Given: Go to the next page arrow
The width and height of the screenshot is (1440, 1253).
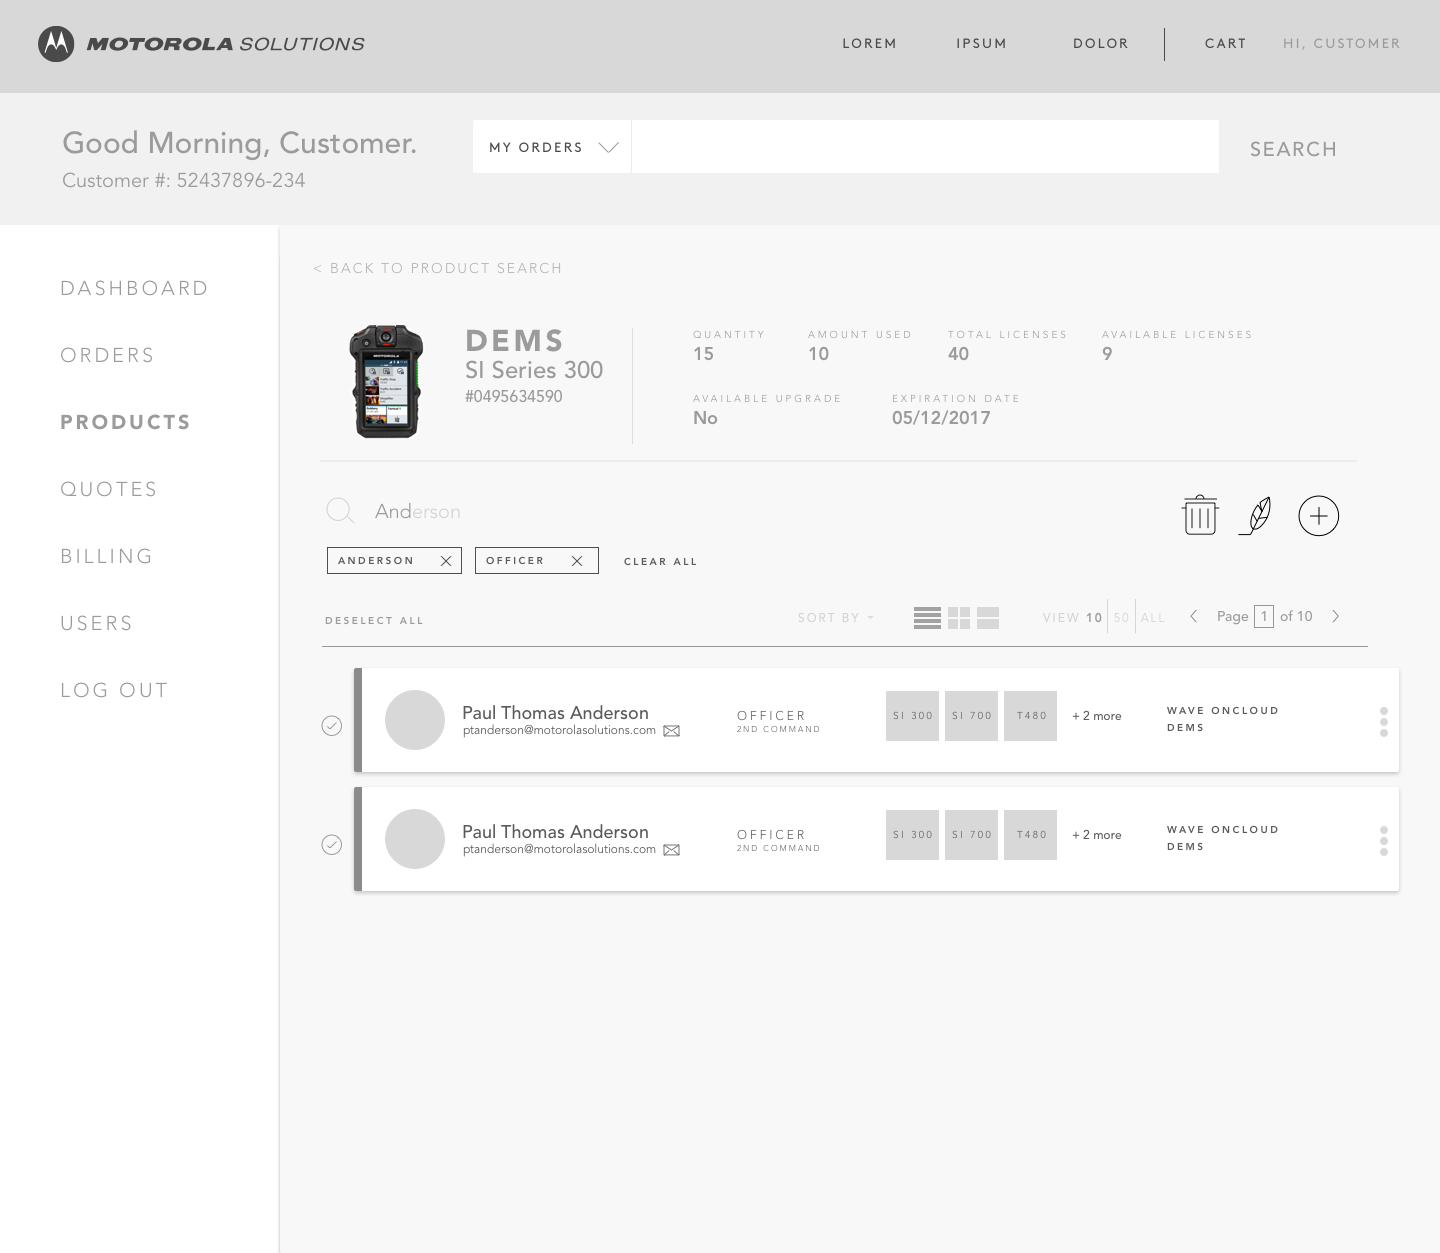Looking at the screenshot, I should point(1335,616).
